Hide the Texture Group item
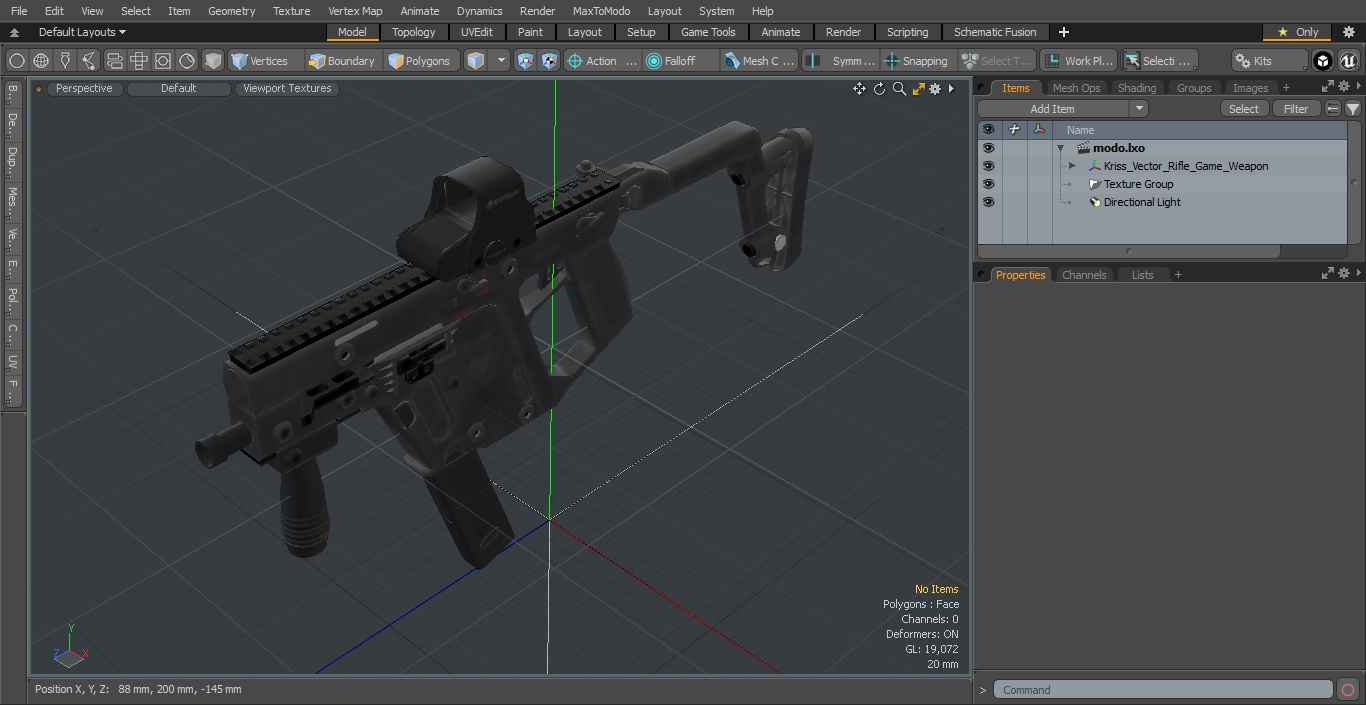 tap(988, 184)
